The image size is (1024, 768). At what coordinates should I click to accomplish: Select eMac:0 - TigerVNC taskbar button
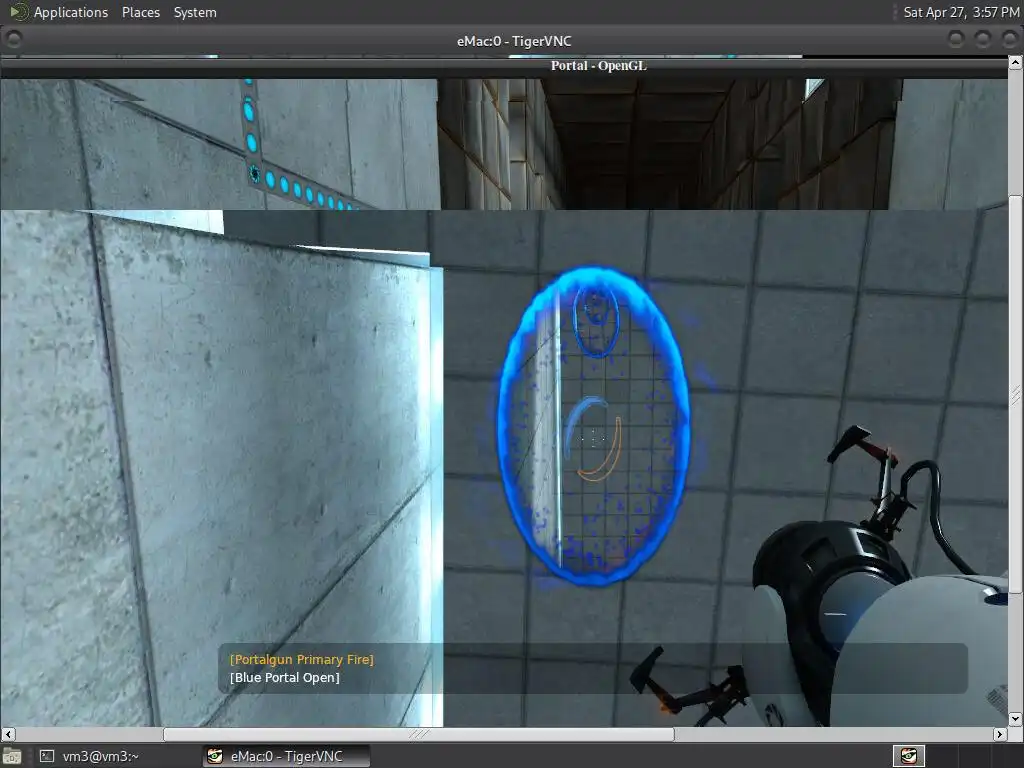tap(285, 756)
